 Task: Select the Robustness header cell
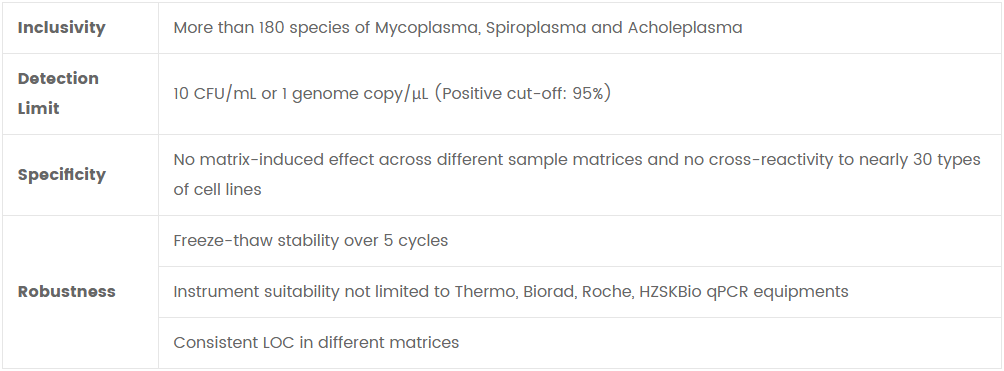coord(80,292)
